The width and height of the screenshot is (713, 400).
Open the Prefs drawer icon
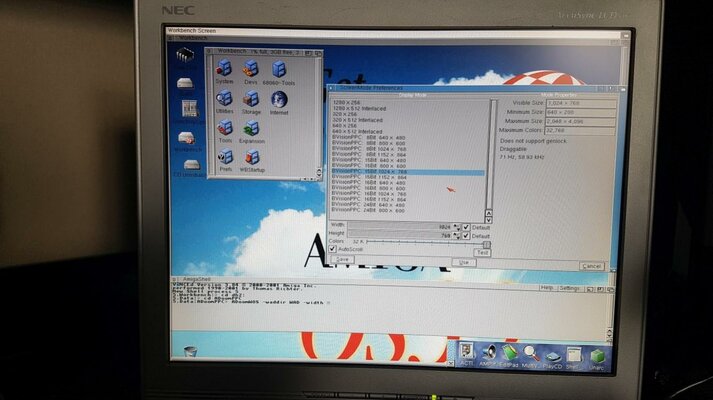225,157
